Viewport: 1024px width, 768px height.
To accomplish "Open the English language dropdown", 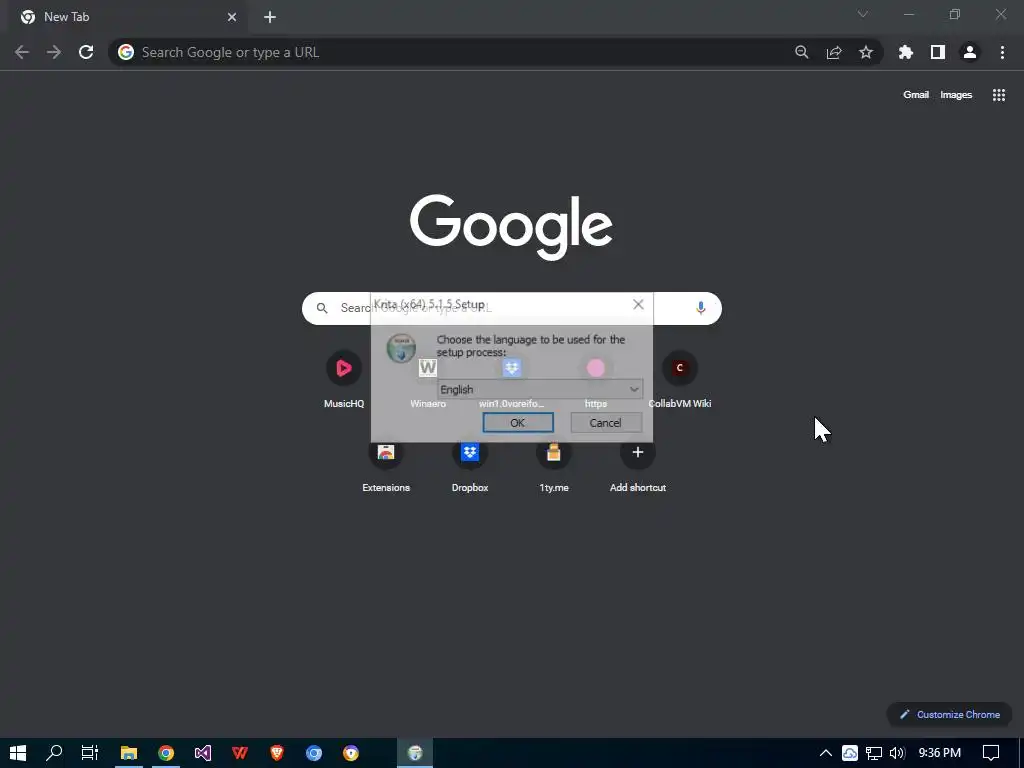I will tap(539, 389).
